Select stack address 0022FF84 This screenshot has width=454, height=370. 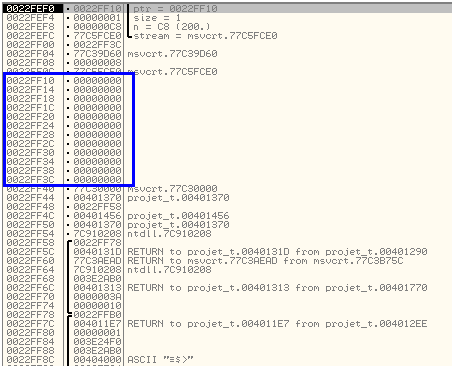click(30, 341)
